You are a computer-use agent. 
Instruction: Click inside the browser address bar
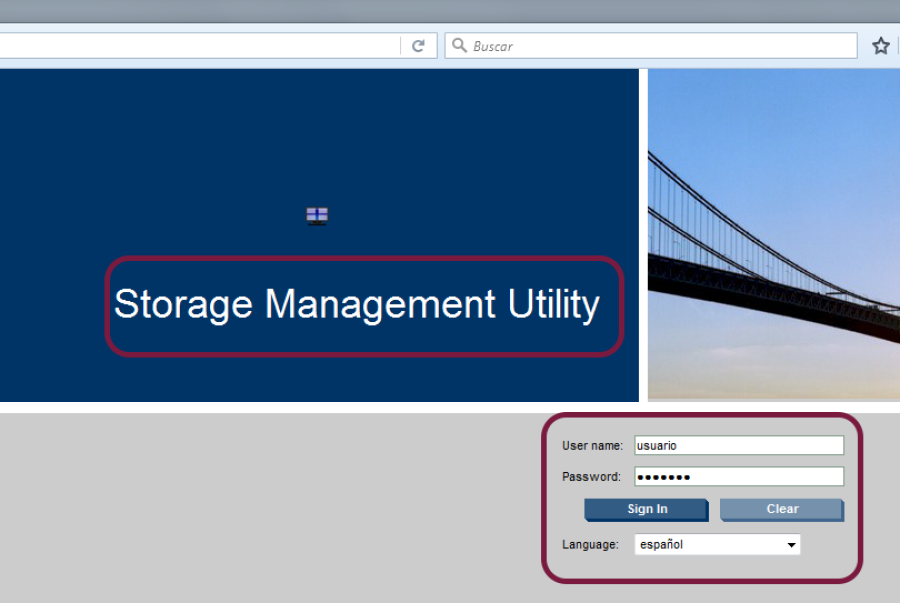pyautogui.click(x=200, y=46)
